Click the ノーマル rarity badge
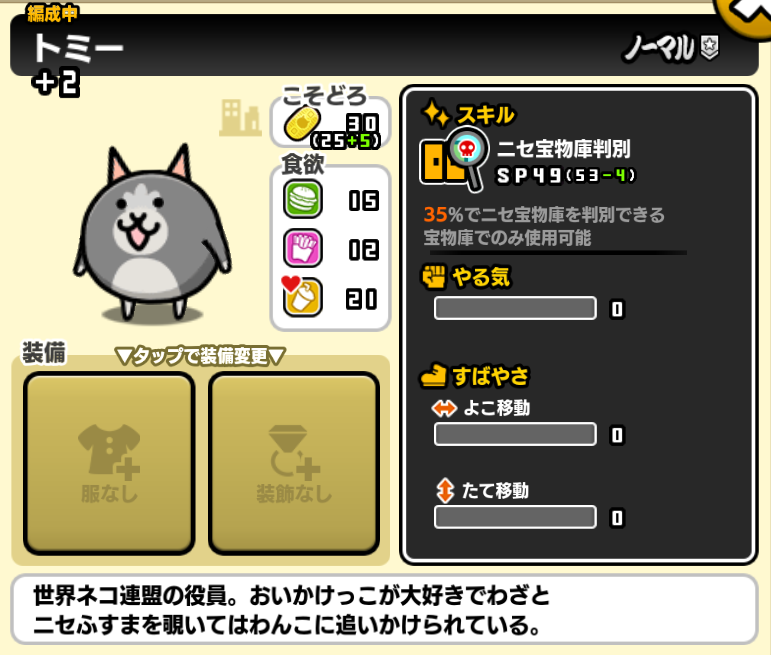The width and height of the screenshot is (771, 655). click(671, 48)
